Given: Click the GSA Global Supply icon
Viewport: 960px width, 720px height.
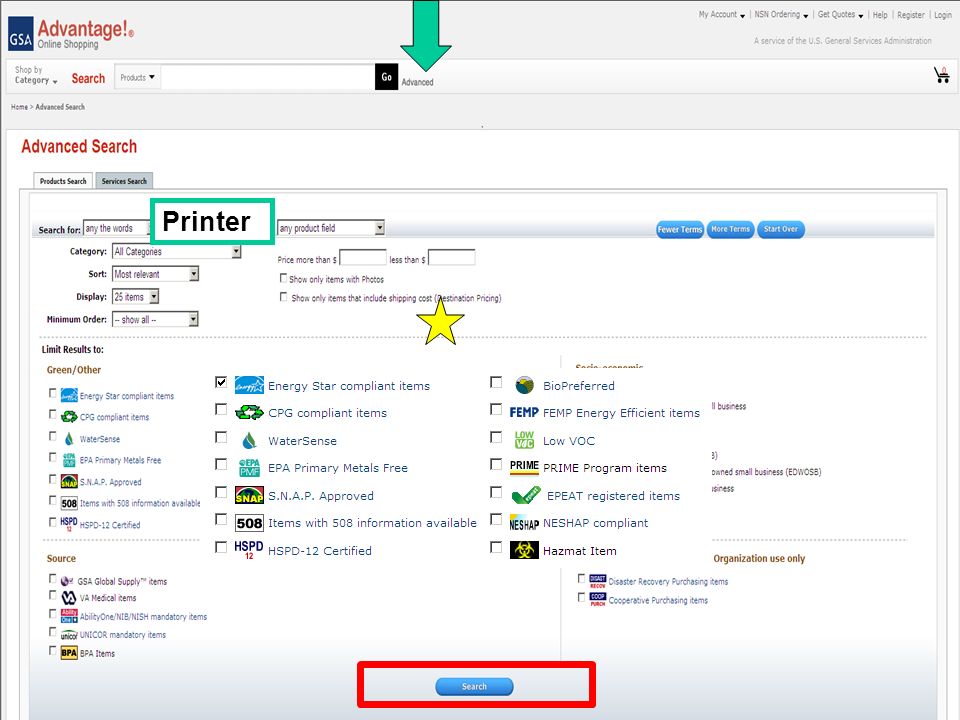Looking at the screenshot, I should 67,581.
